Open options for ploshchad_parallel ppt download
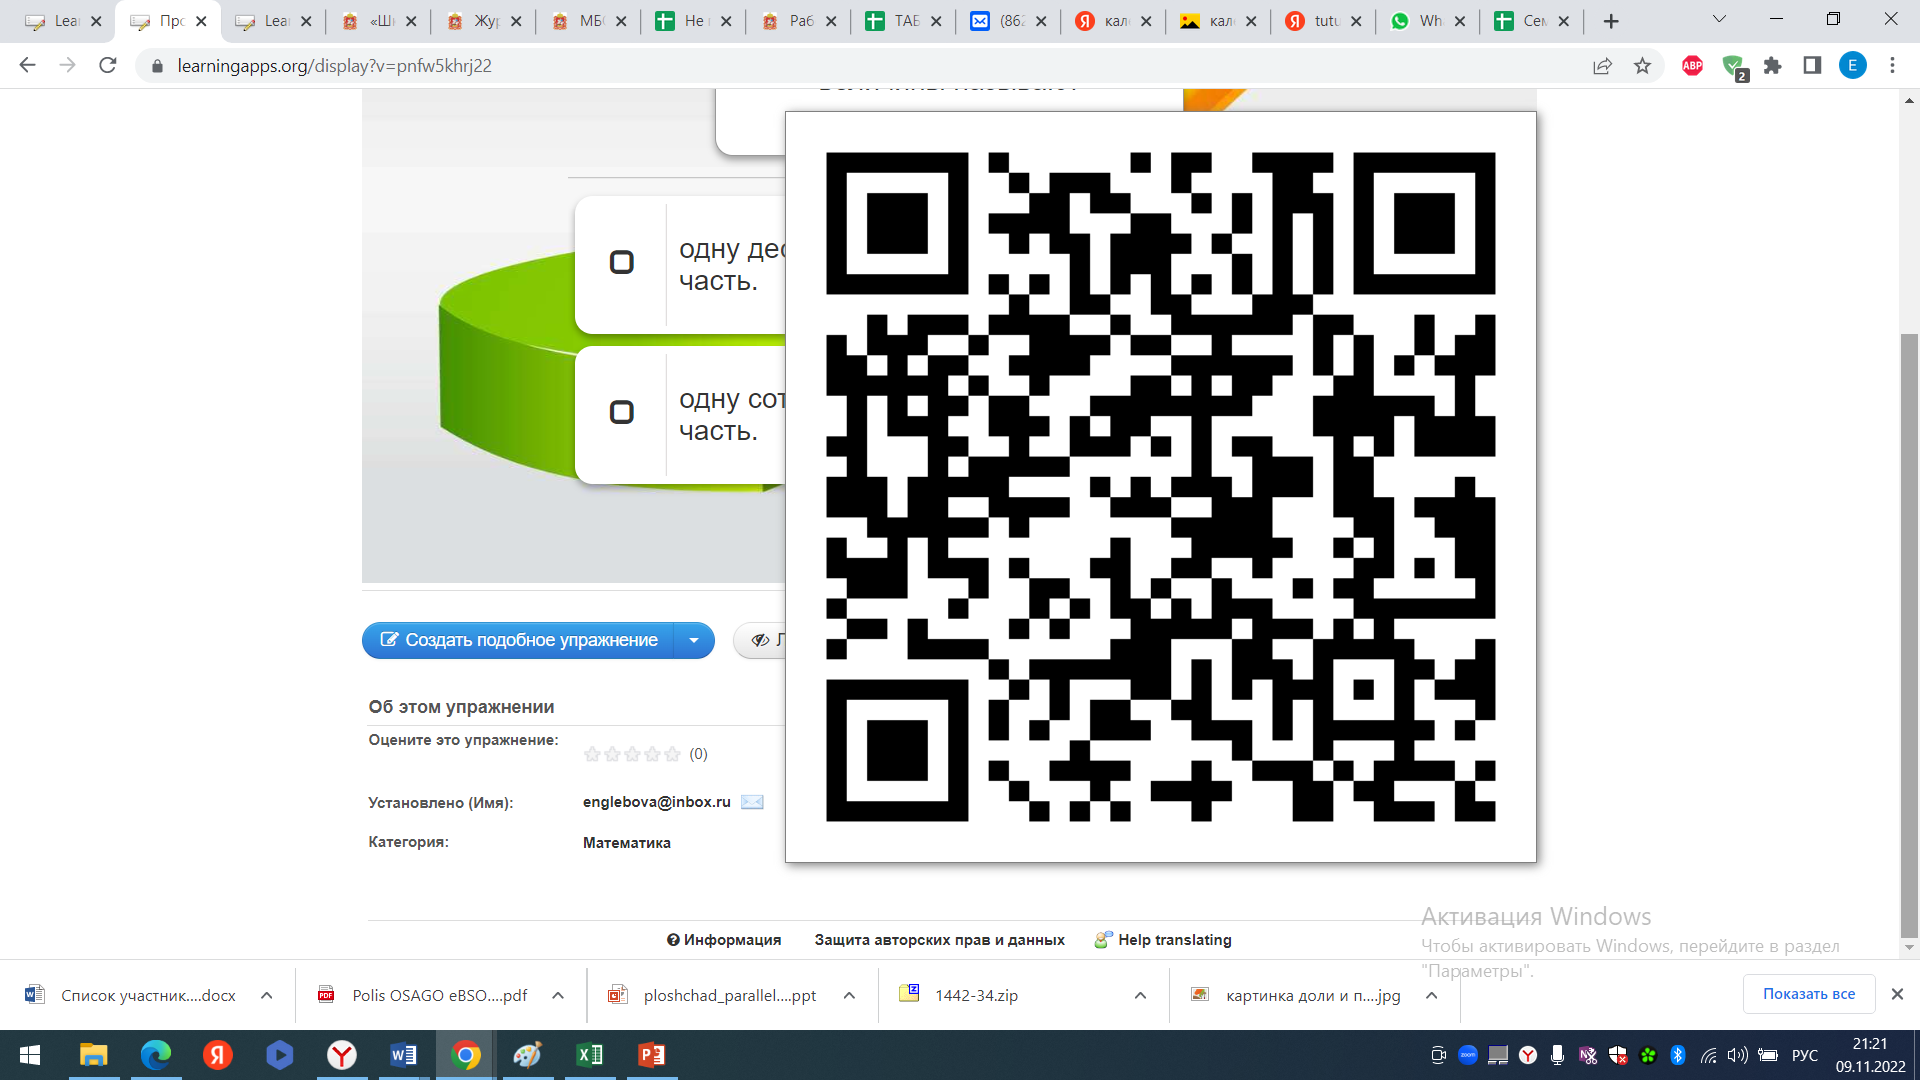The width and height of the screenshot is (1920, 1080). (x=849, y=996)
